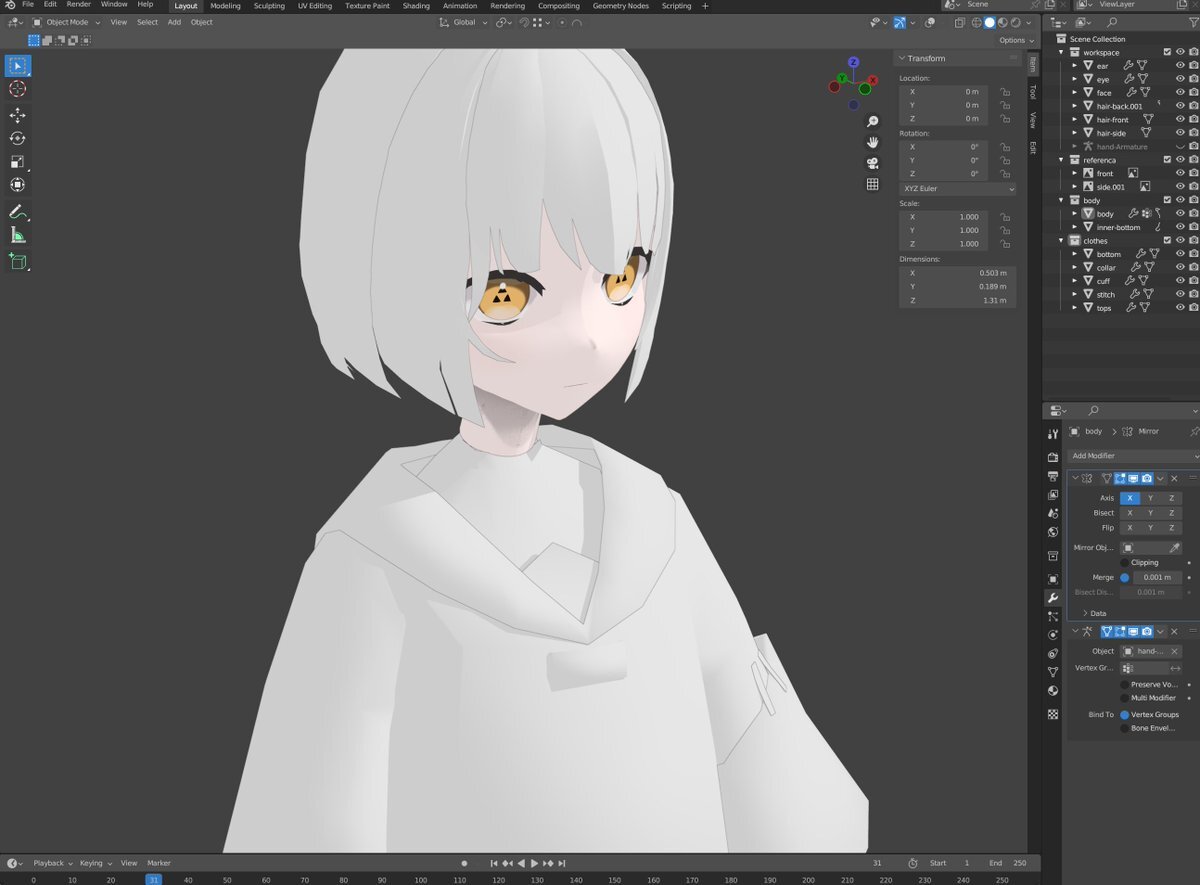Open the Render menu
Viewport: 1200px width, 885px height.
[78, 5]
